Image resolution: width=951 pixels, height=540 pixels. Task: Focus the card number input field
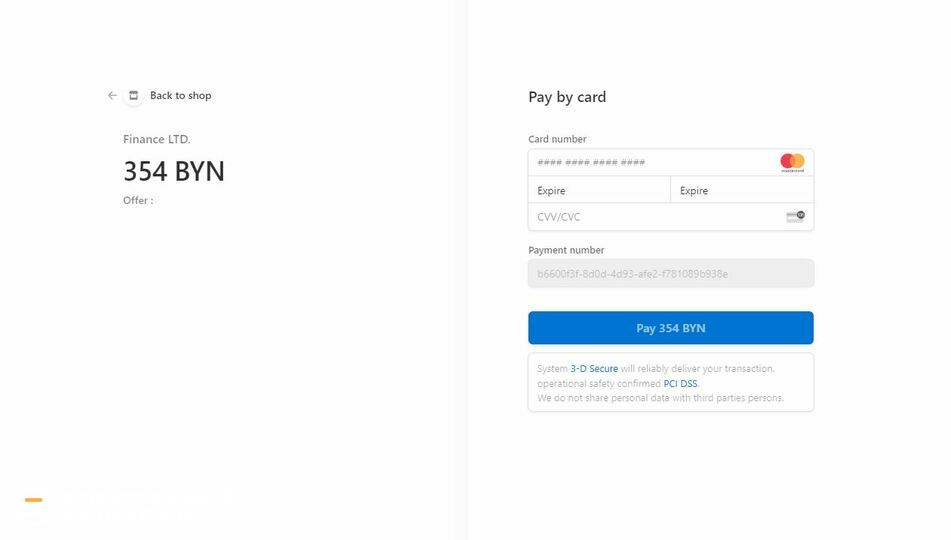pos(650,162)
